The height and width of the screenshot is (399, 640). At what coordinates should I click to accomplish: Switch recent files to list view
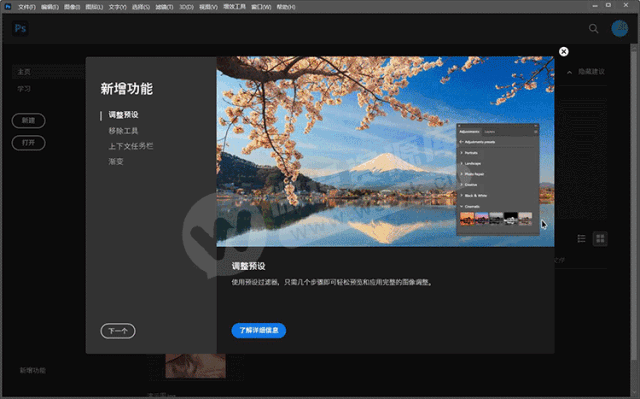(582, 239)
